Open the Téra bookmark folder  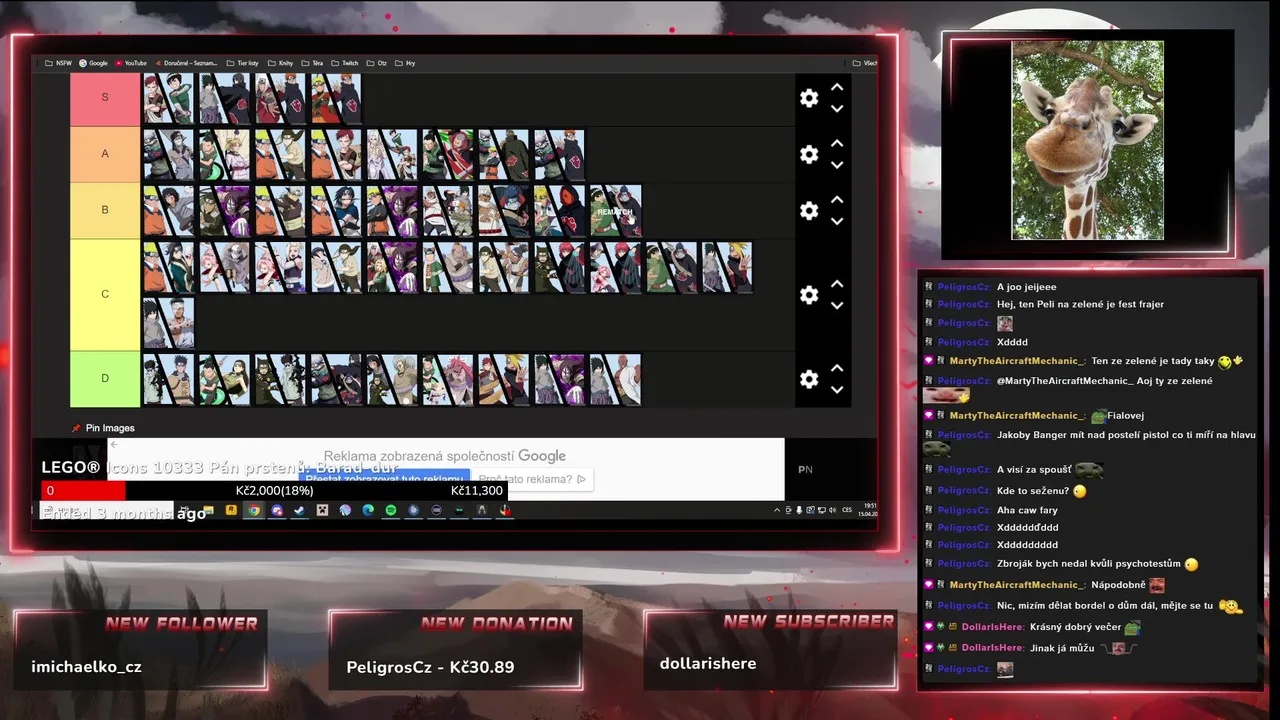(313, 63)
